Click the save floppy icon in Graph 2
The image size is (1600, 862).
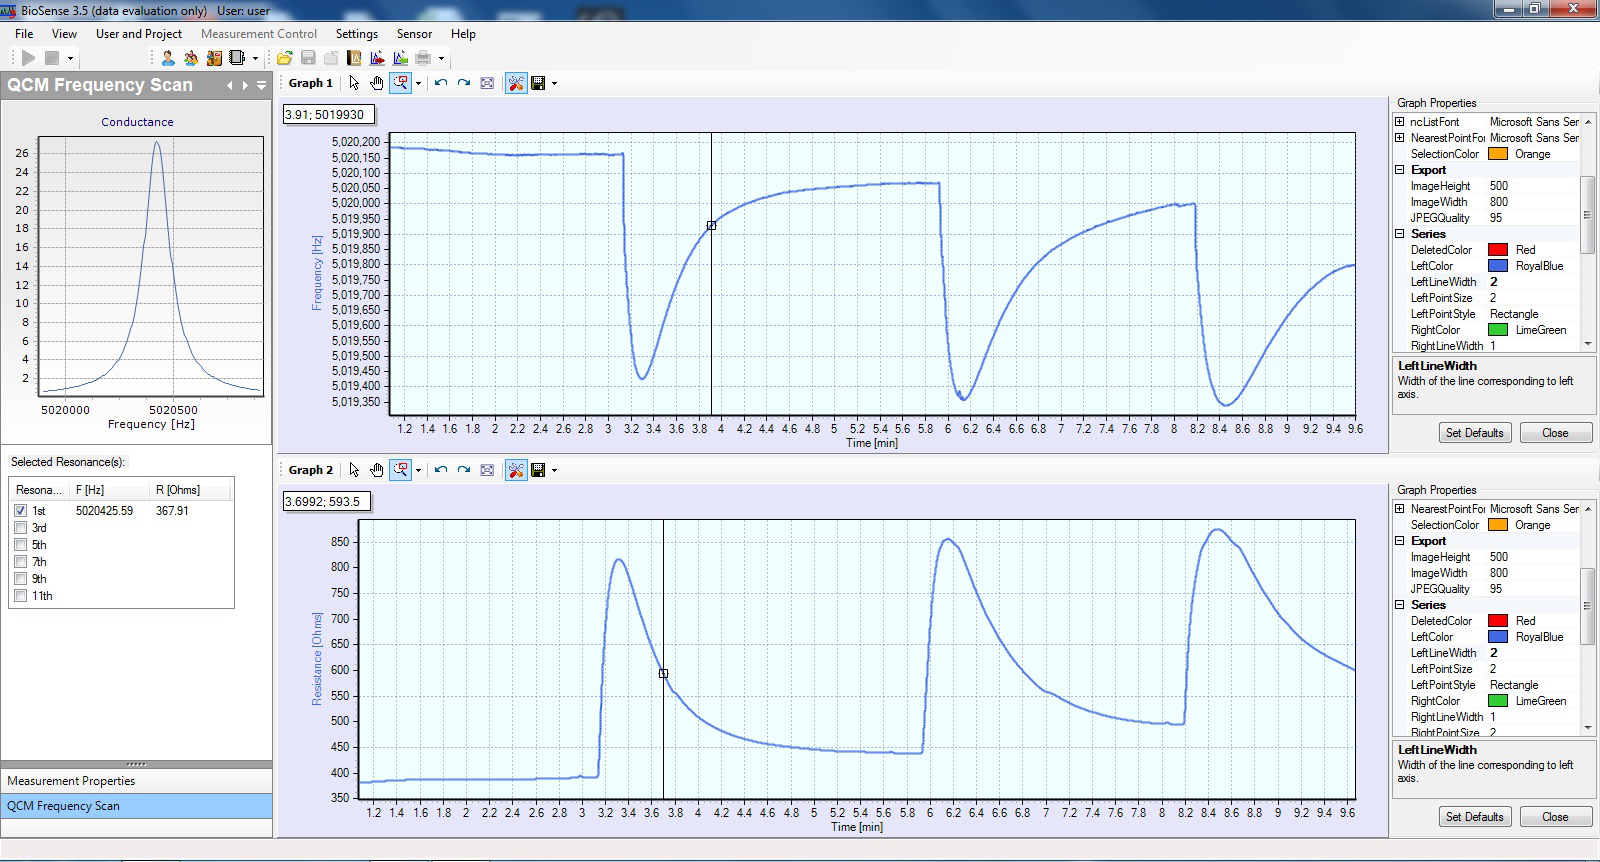click(538, 470)
